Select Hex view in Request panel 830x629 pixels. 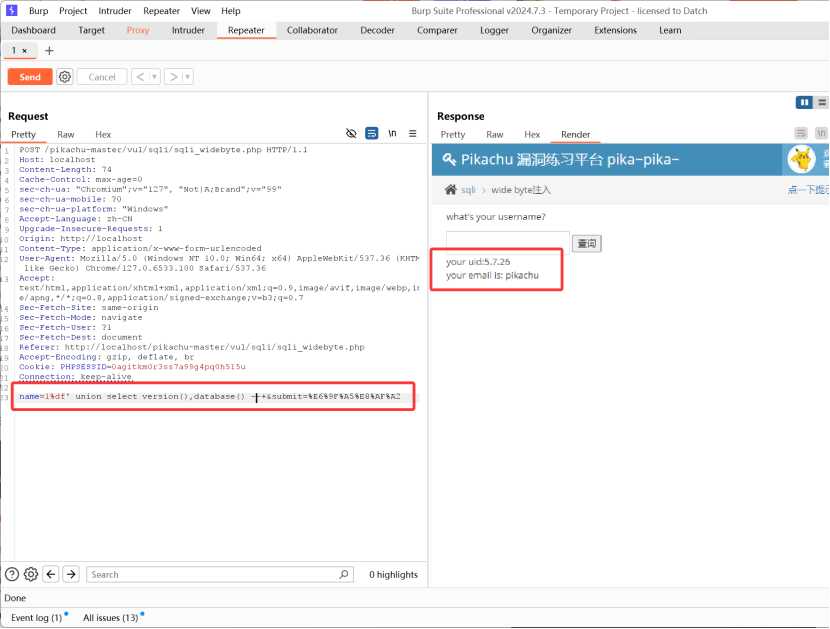(103, 134)
